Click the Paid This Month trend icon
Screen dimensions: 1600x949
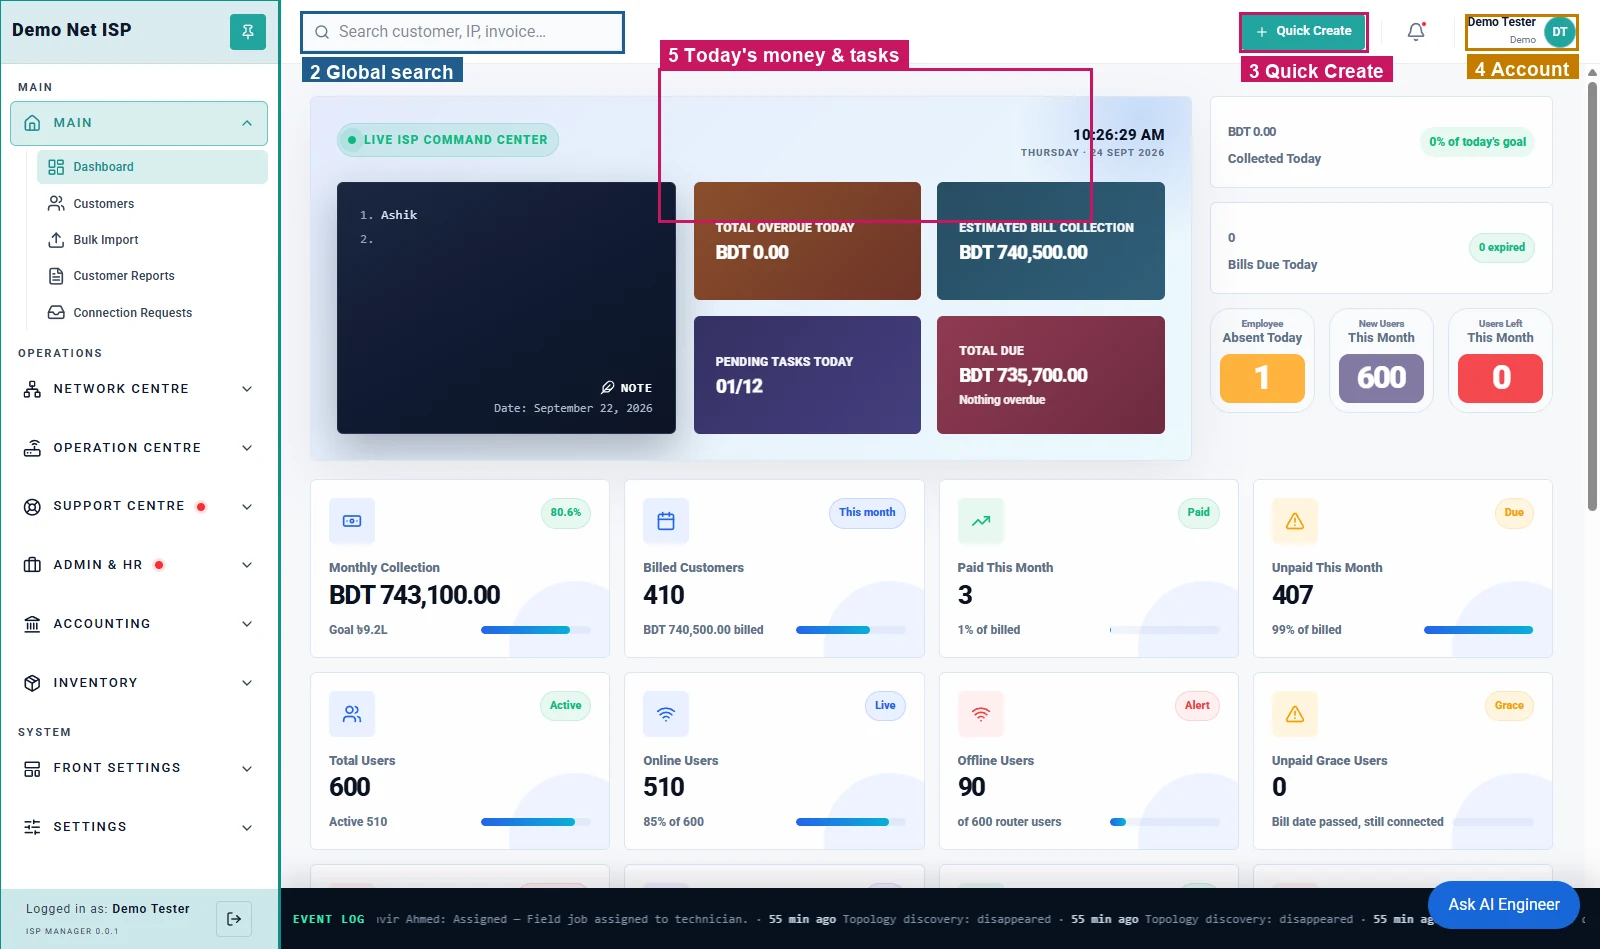click(x=981, y=521)
